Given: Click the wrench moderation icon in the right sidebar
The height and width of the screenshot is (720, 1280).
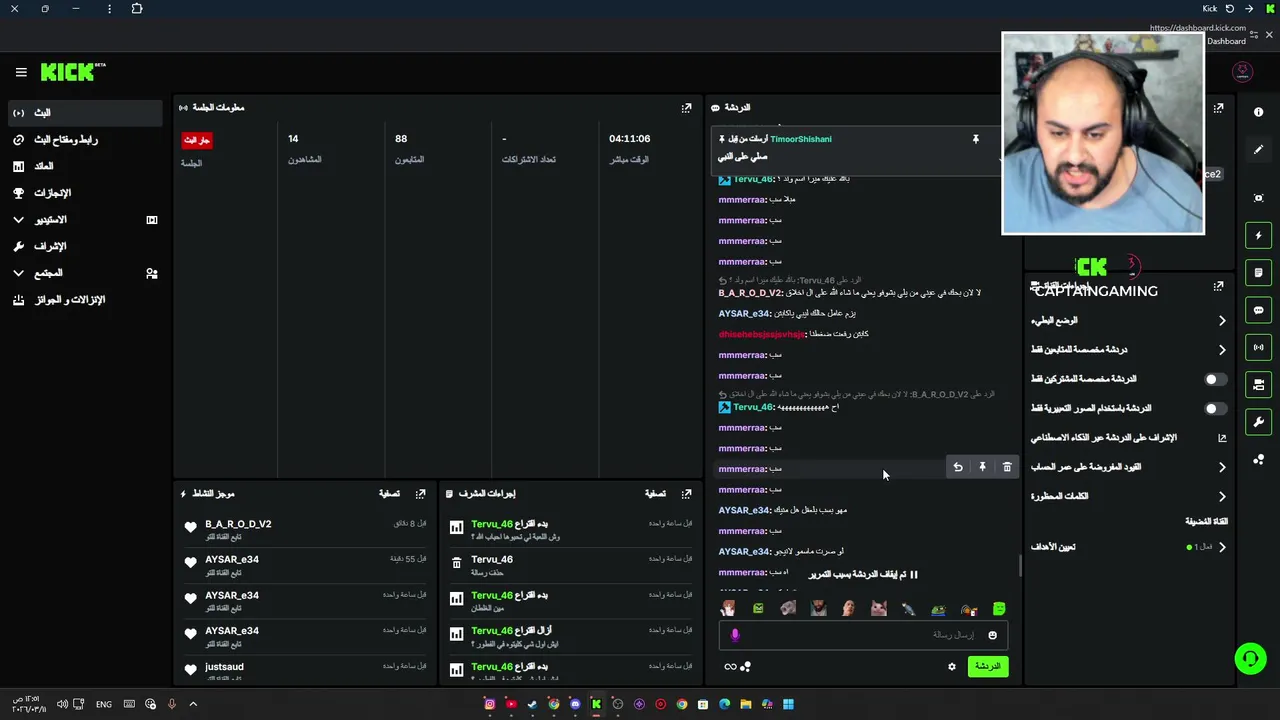Looking at the screenshot, I should pyautogui.click(x=1259, y=422).
